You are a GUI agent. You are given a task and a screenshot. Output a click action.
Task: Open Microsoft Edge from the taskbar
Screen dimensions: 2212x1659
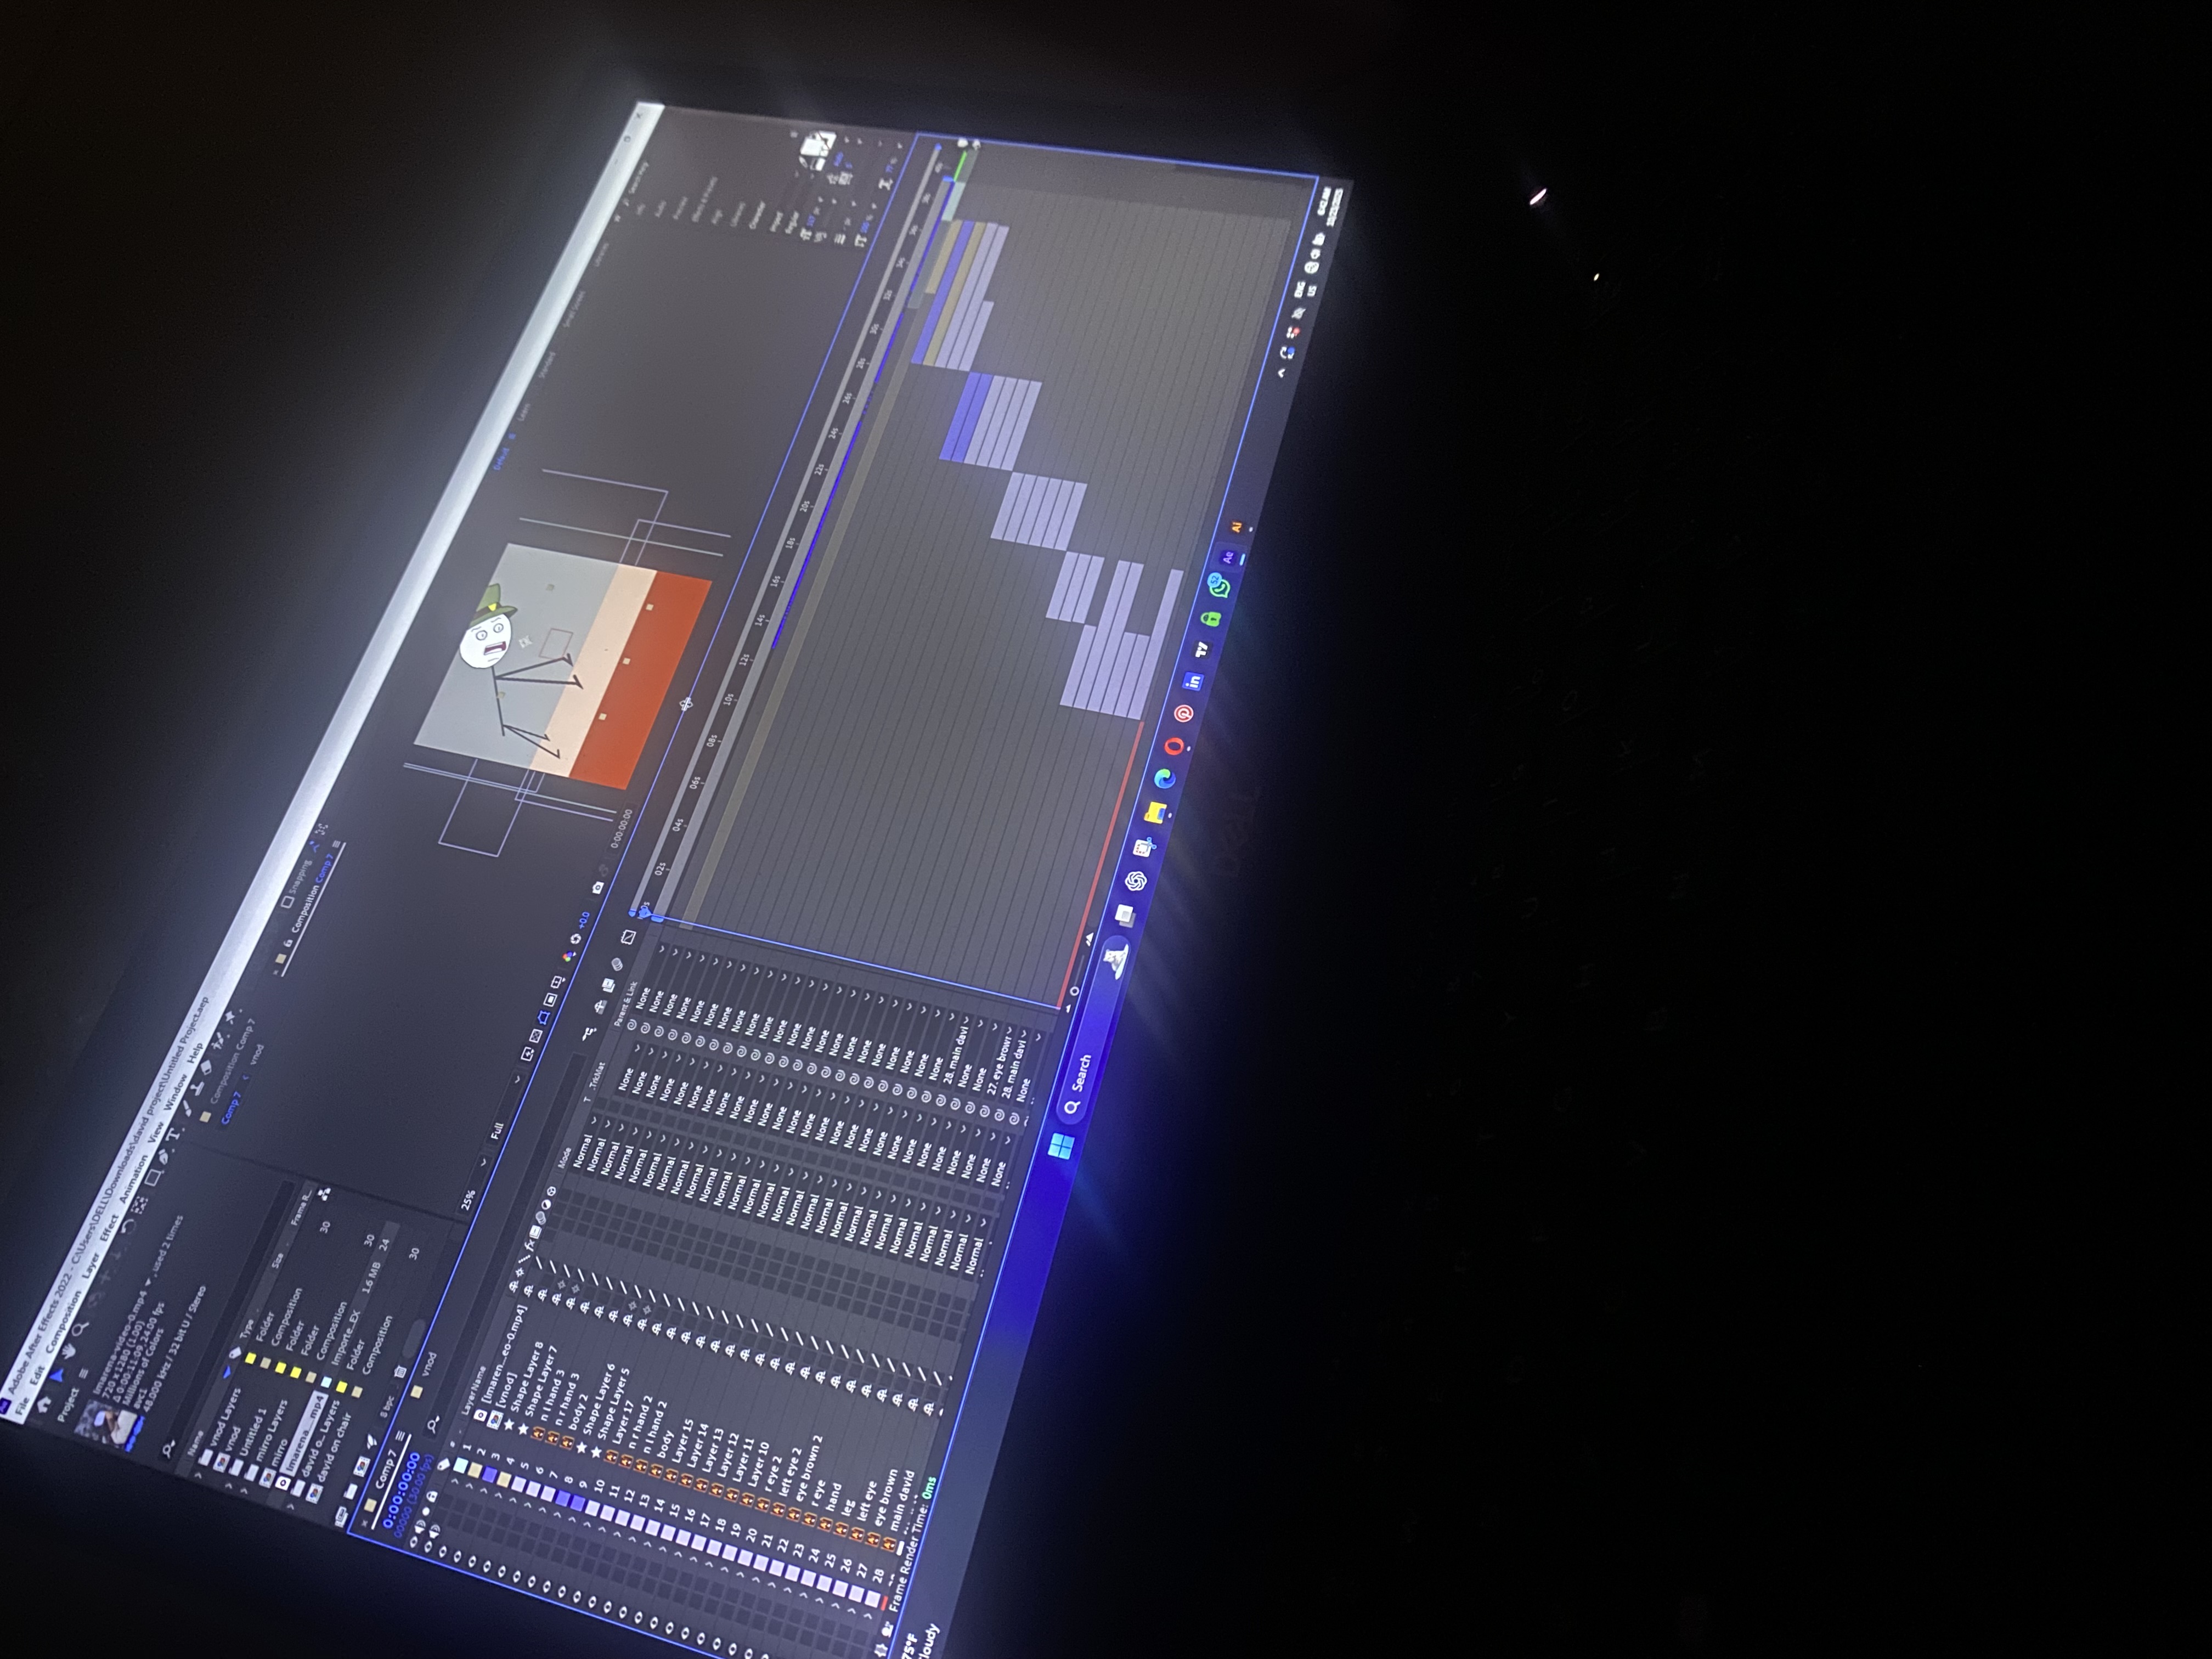[x=1165, y=778]
